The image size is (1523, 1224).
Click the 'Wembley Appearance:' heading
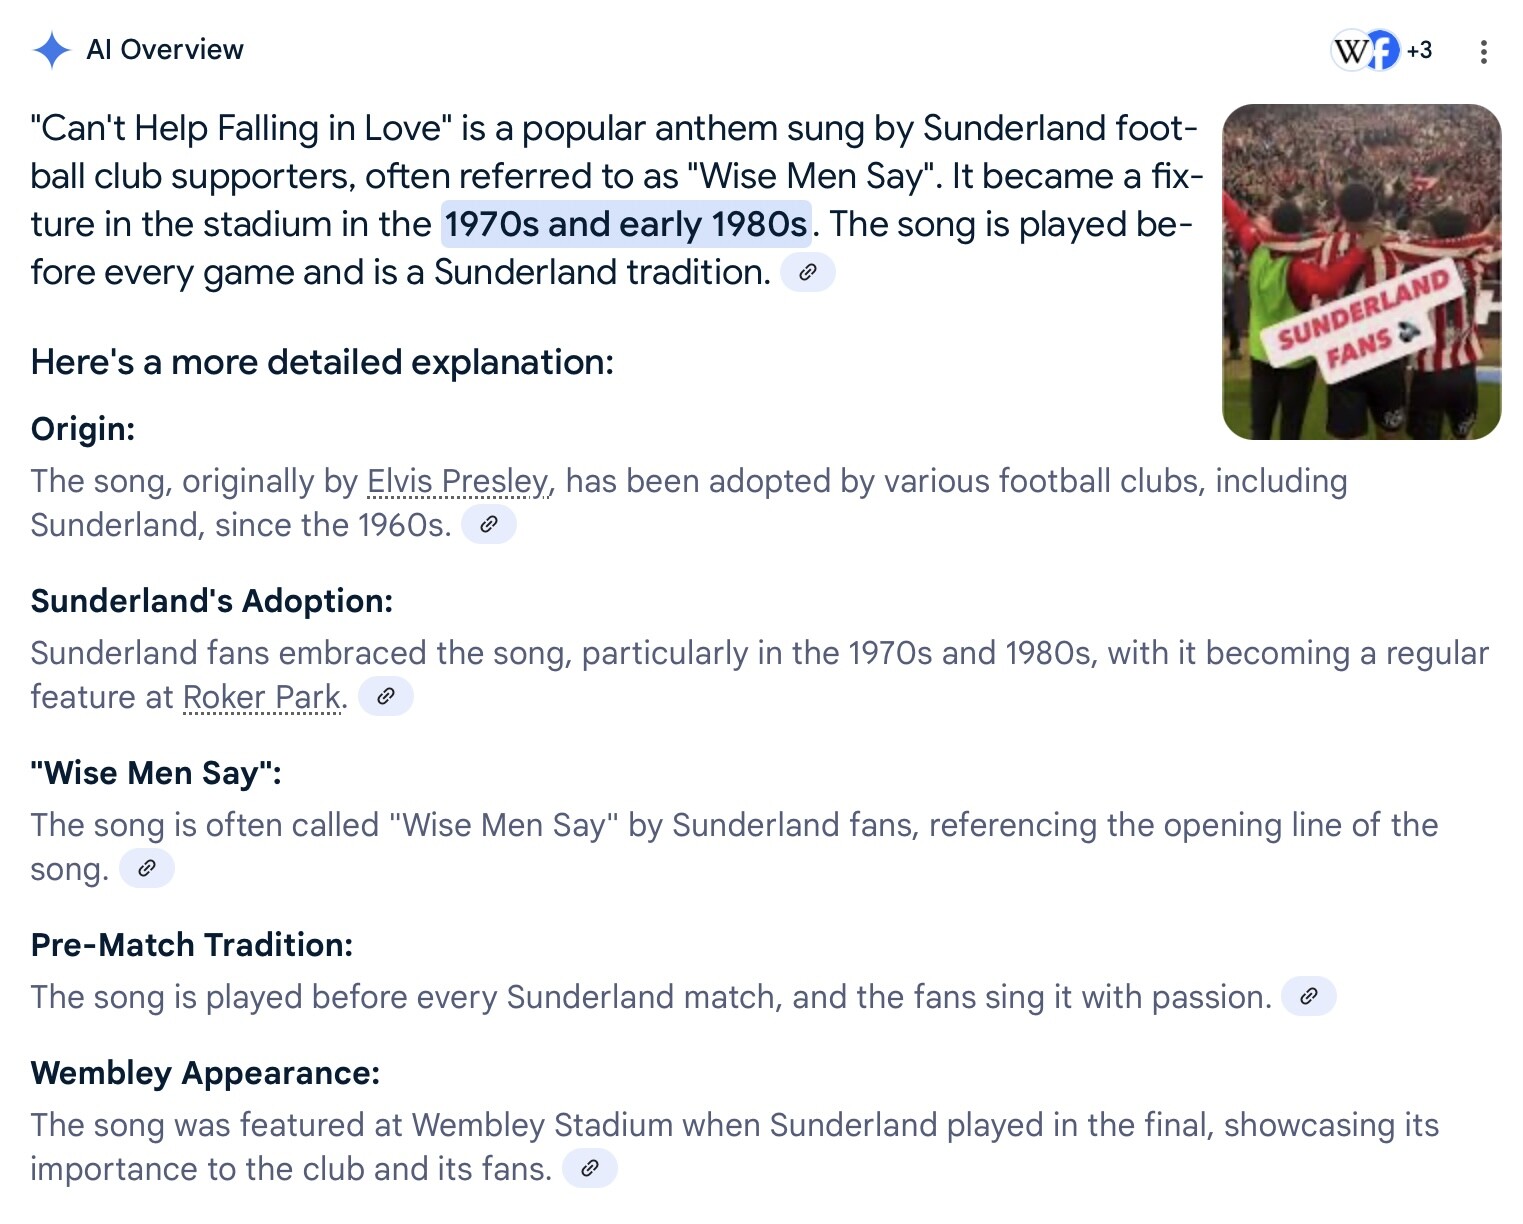click(206, 1073)
